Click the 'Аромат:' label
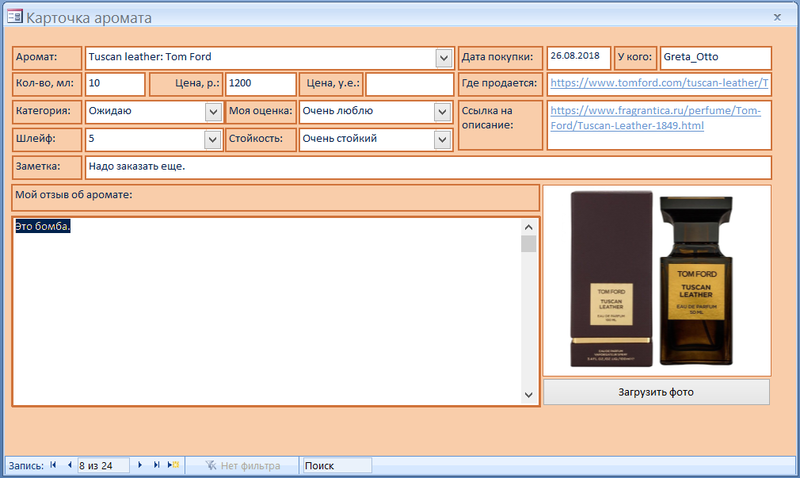The image size is (800, 478). pyautogui.click(x=47, y=58)
